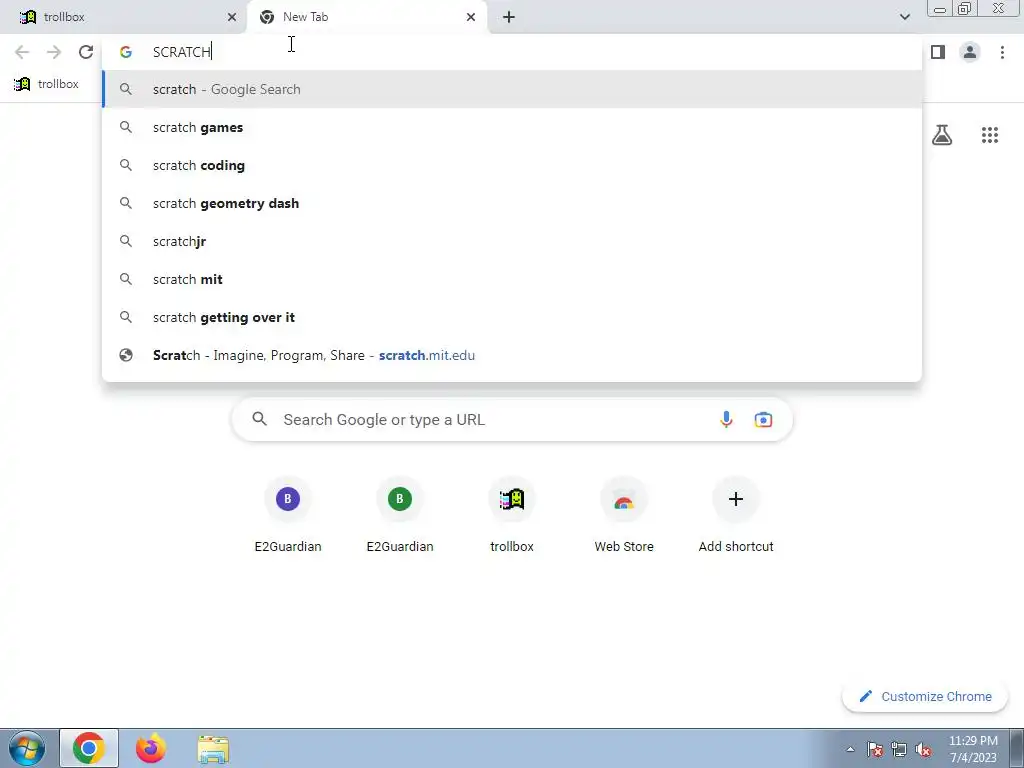Click the browser forward arrow
This screenshot has width=1024, height=768.
(54, 52)
